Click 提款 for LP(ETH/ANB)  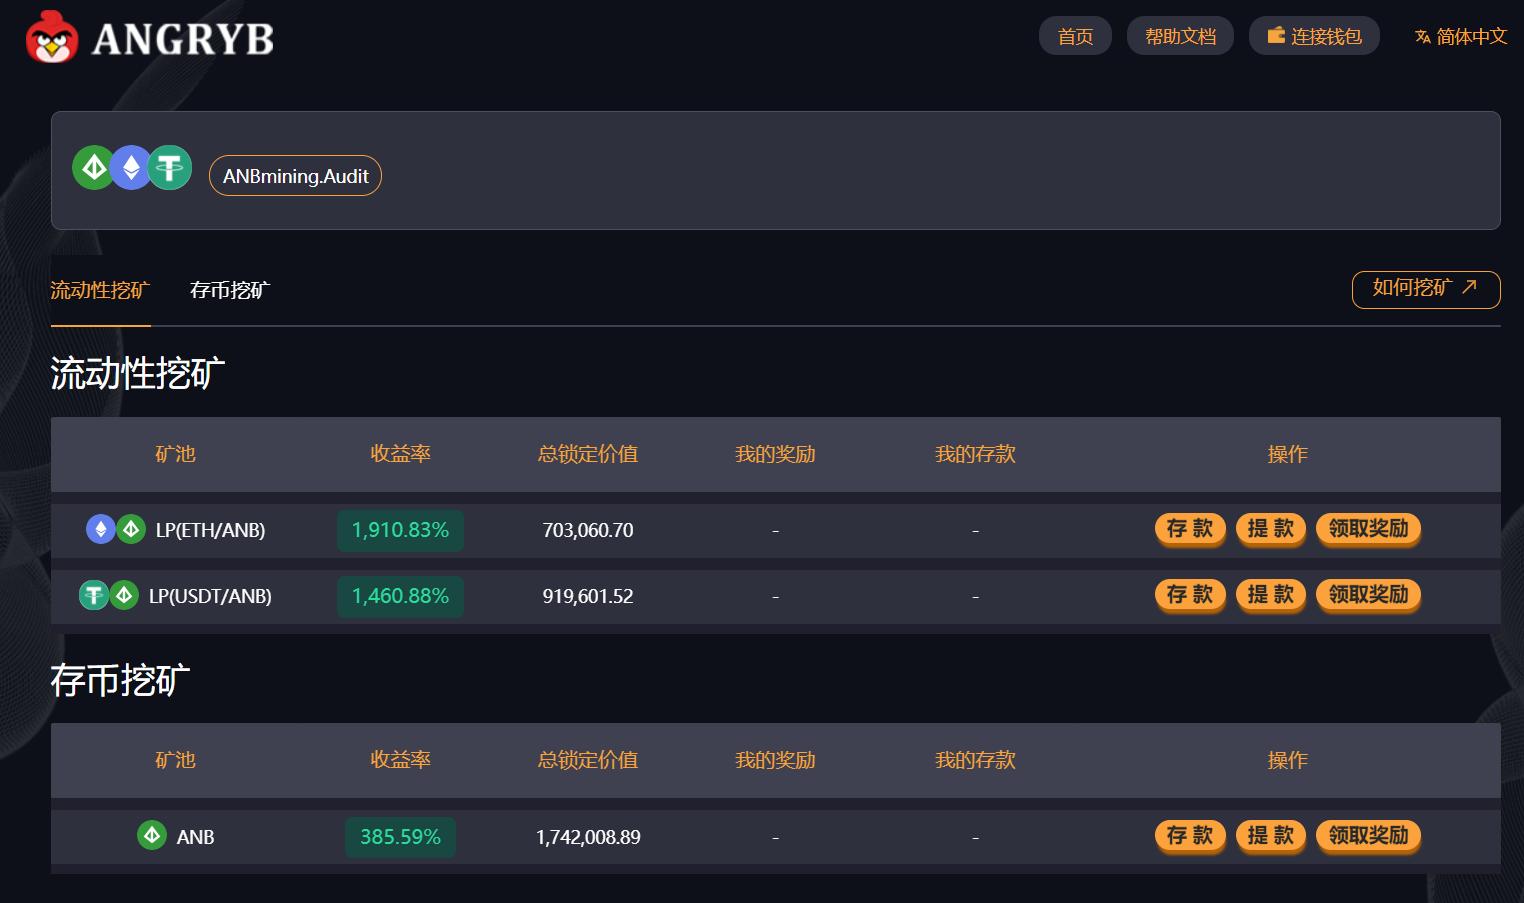click(1271, 528)
